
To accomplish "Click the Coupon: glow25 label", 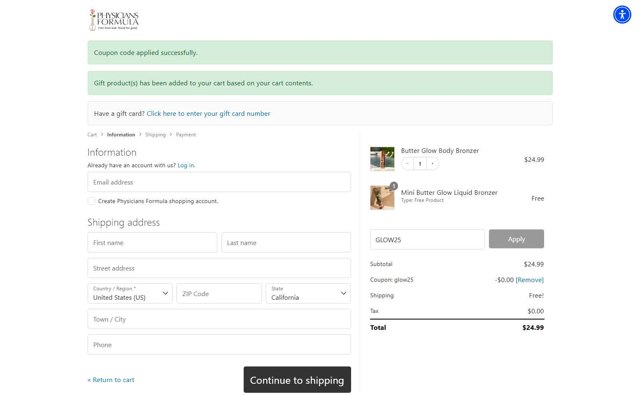I will click(x=391, y=280).
